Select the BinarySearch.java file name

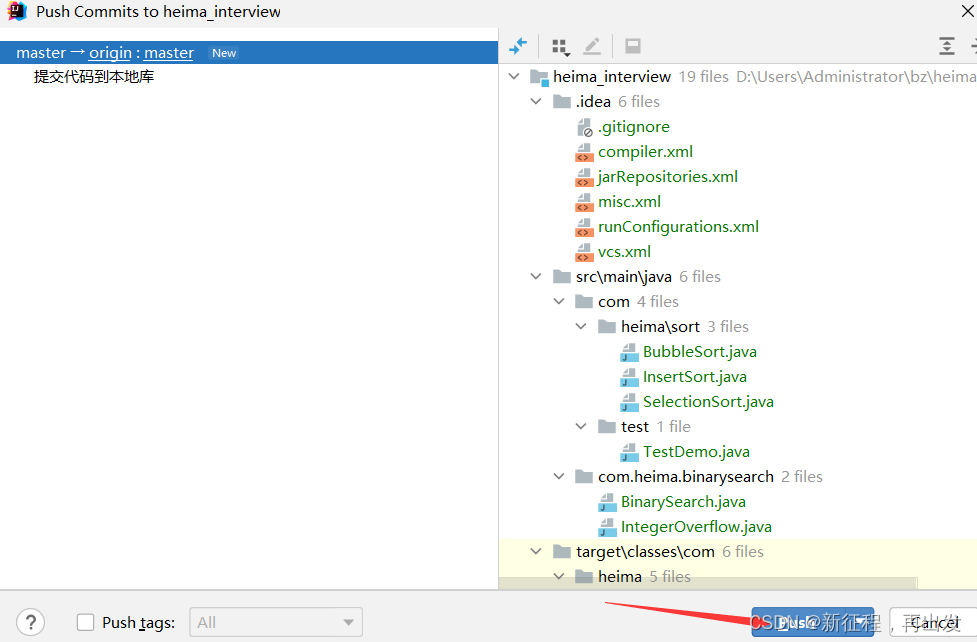click(x=684, y=502)
